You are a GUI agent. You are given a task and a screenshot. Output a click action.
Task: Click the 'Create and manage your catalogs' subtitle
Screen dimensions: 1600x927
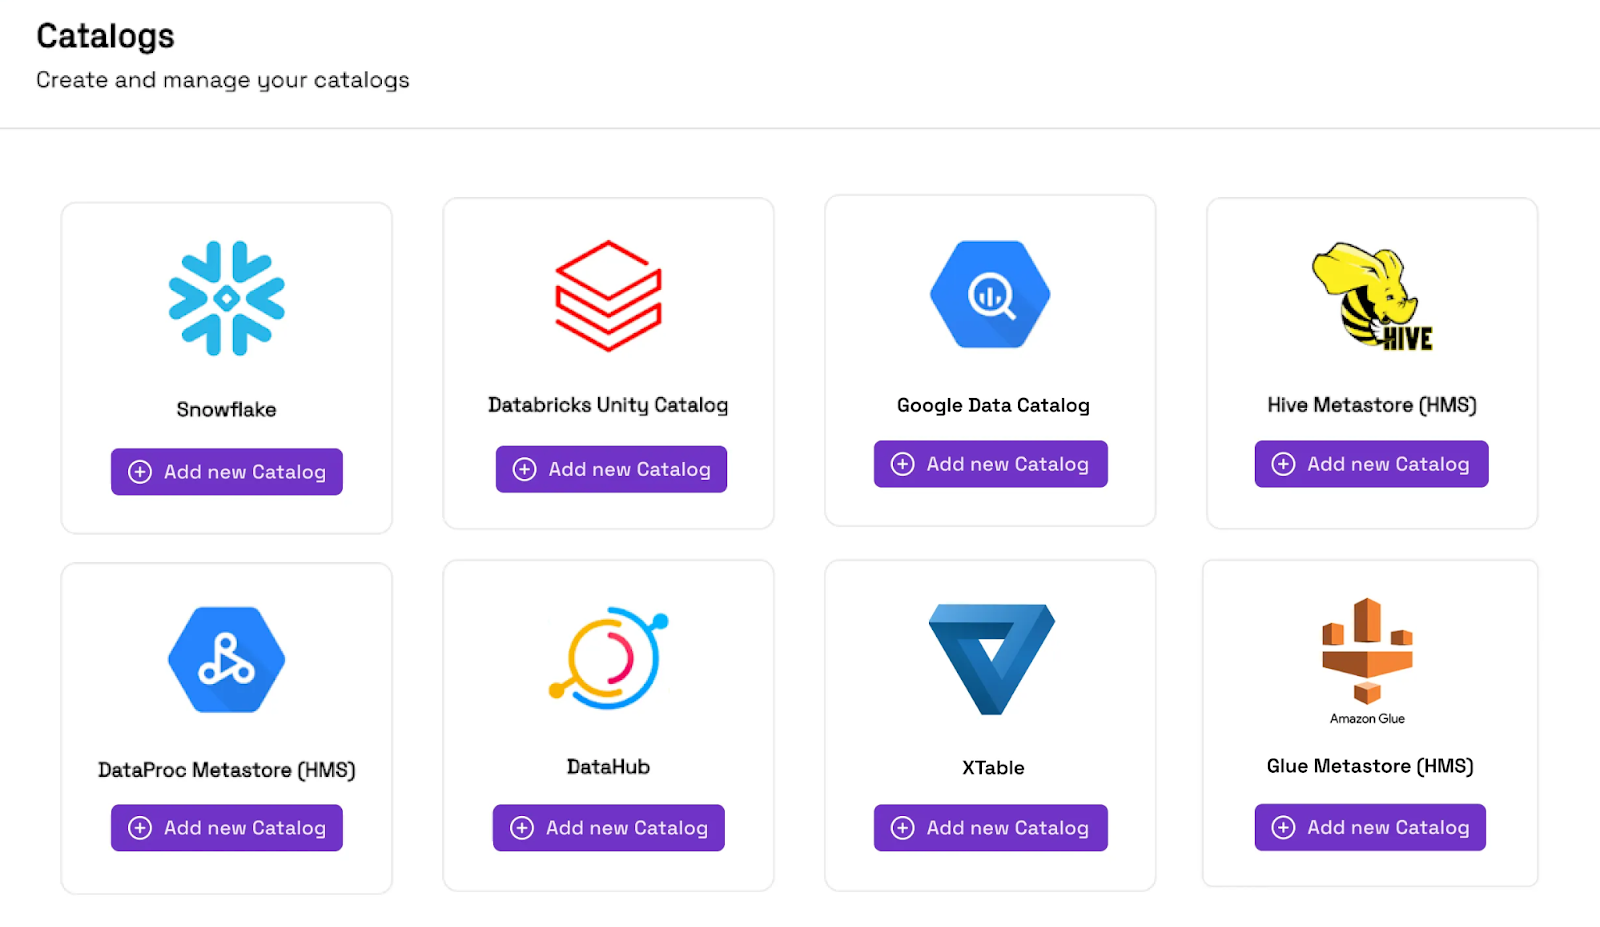[223, 80]
